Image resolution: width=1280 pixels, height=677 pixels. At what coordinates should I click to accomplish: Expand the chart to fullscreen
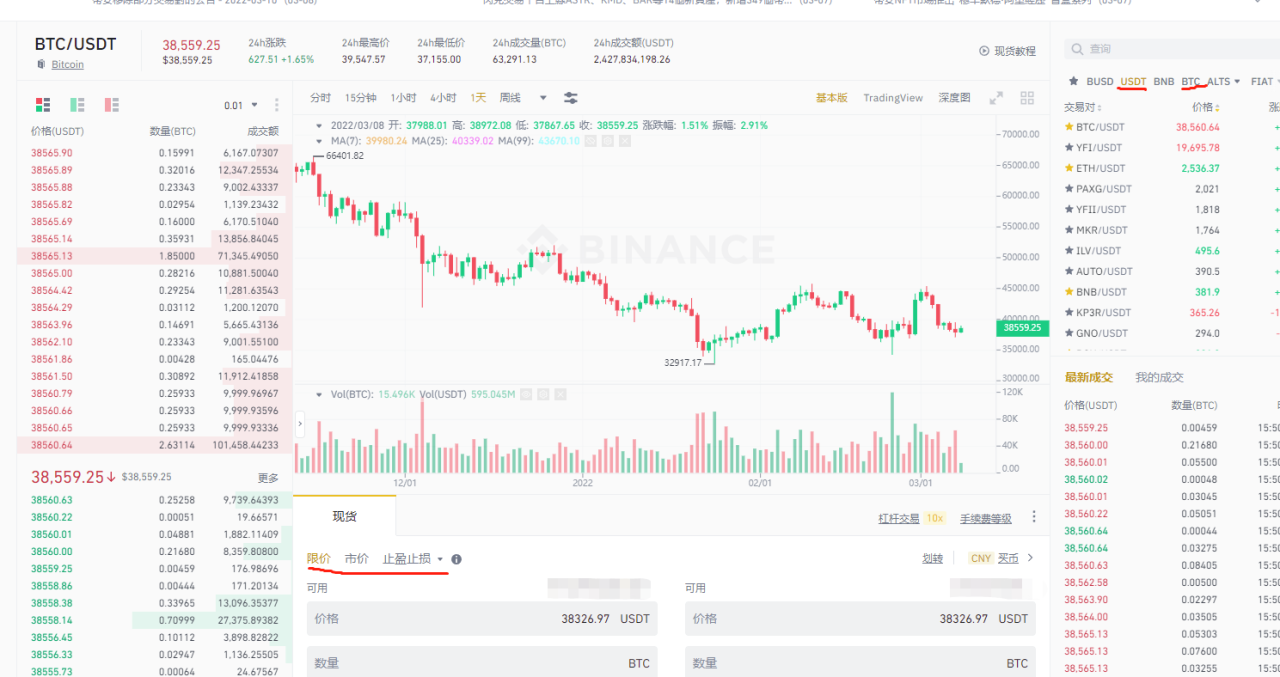tap(996, 98)
